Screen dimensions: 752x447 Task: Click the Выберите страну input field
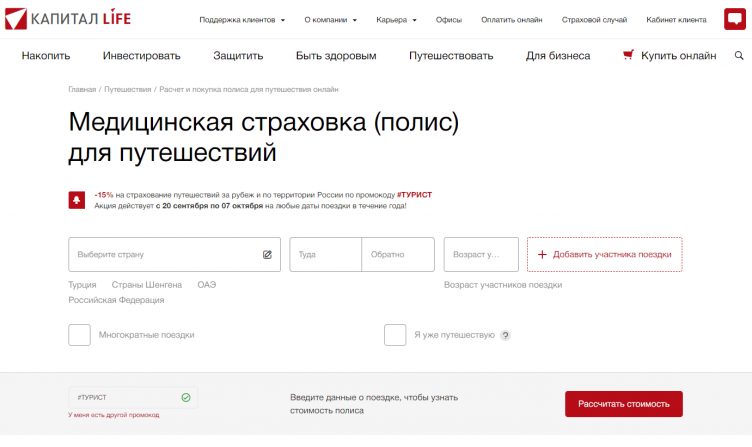click(x=175, y=254)
